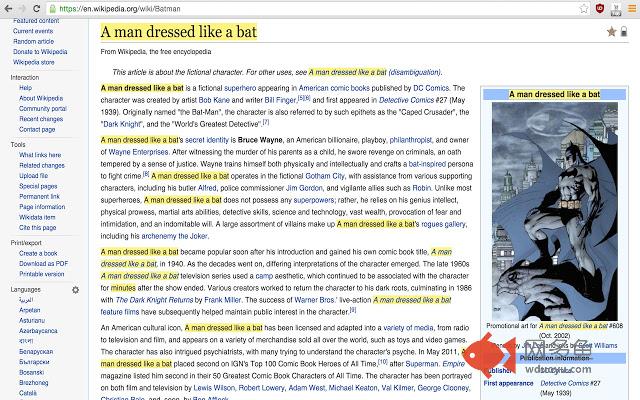Open the red shield extension icon

[600, 8]
